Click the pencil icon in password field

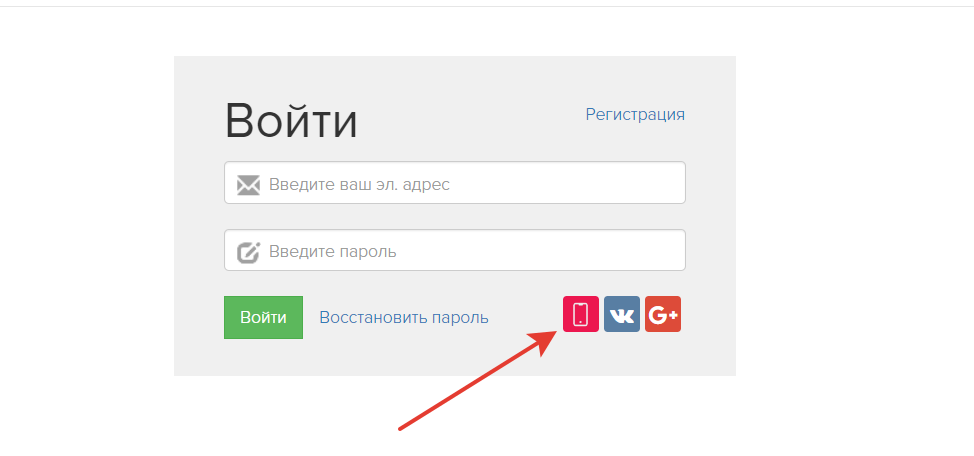pos(248,252)
